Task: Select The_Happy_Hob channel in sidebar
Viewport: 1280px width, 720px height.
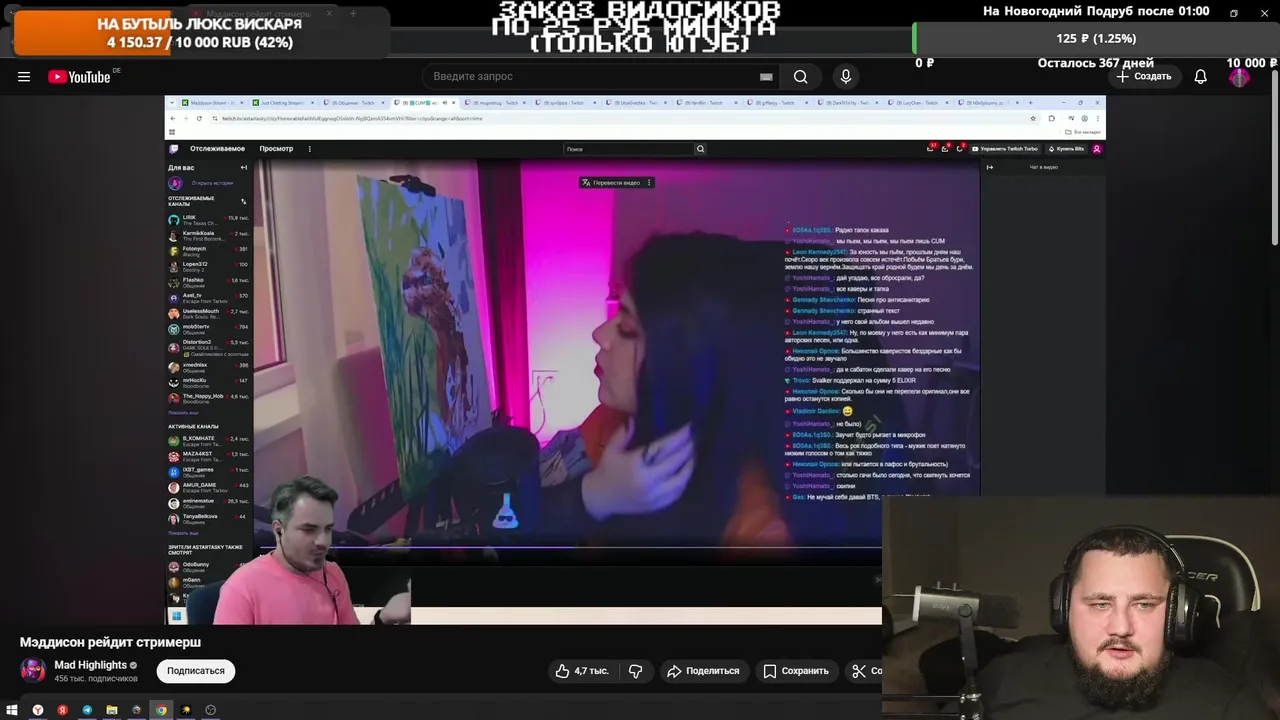Action: point(208,397)
